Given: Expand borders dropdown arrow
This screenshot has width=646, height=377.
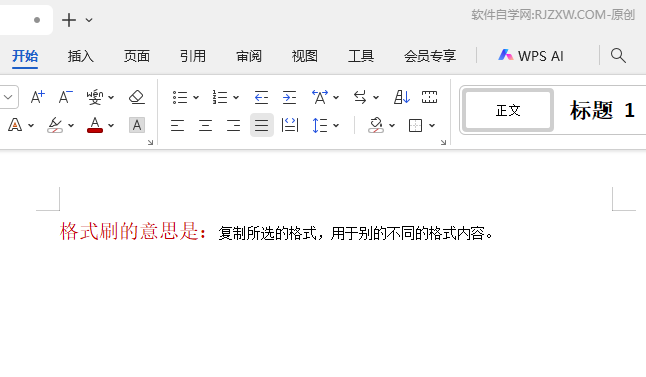Looking at the screenshot, I should tap(432, 125).
